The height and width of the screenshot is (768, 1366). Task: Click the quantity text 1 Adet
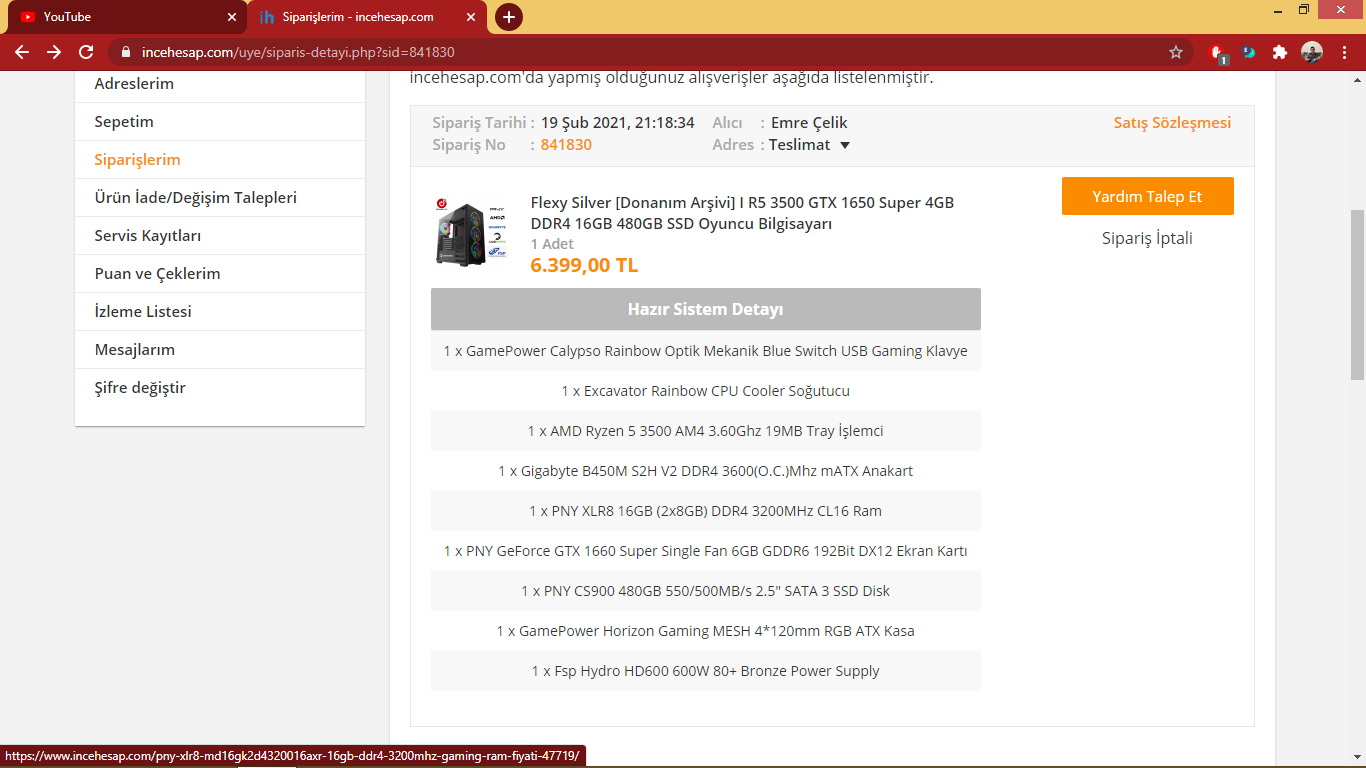[552, 244]
